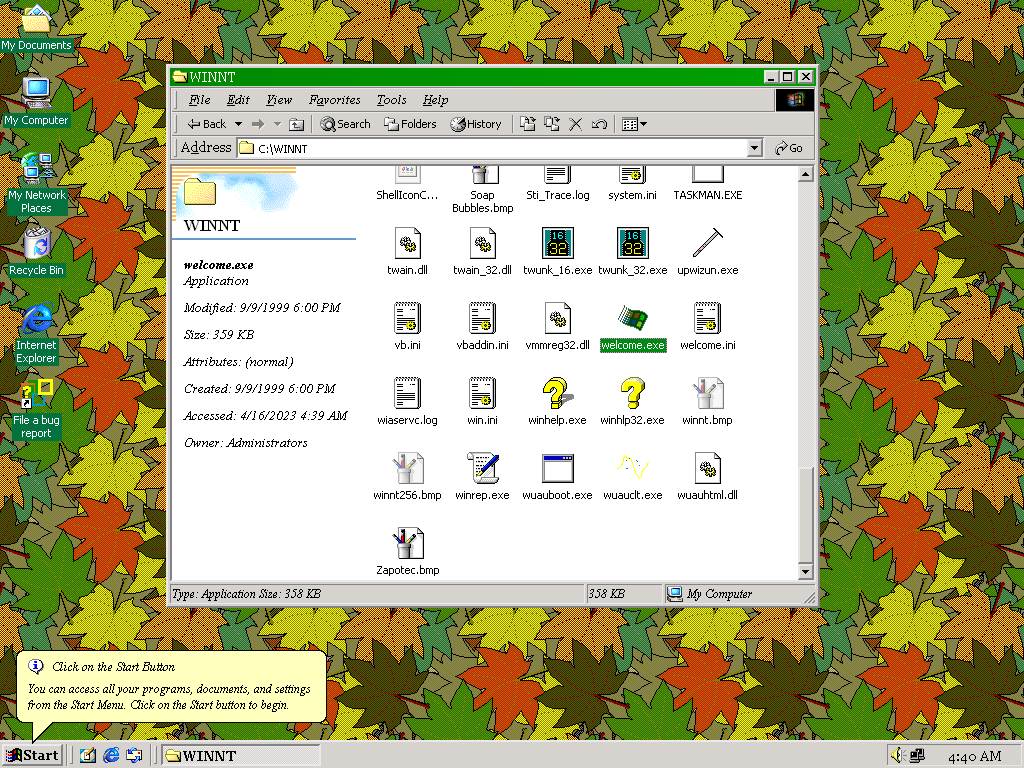Select the winrep.exe icon
The width and height of the screenshot is (1024, 768).
pyautogui.click(x=483, y=469)
